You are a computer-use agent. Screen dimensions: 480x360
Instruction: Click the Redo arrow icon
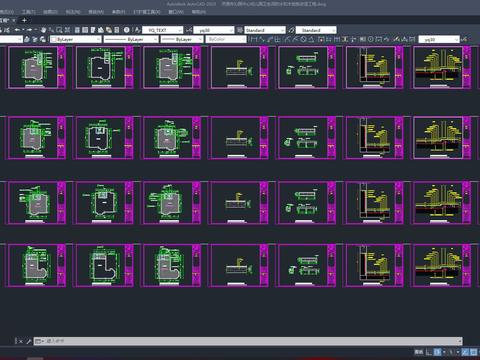point(29,30)
